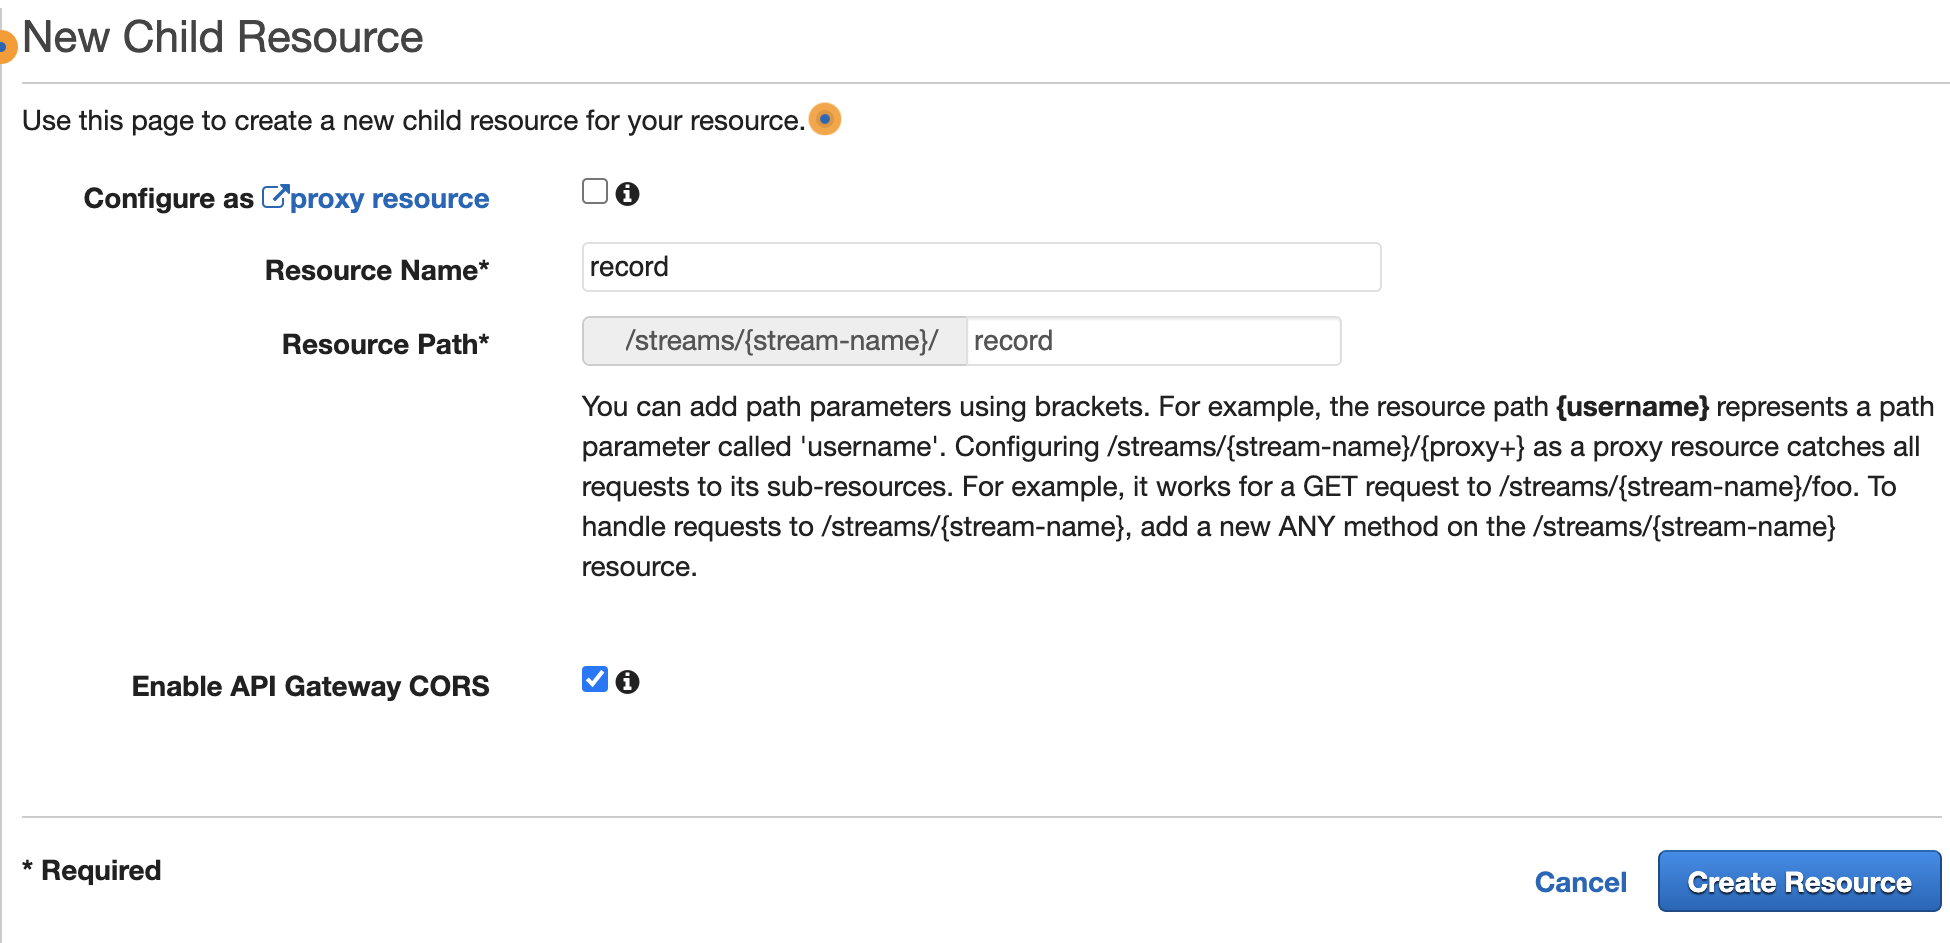Enable the Configure as proxy resource checkbox
The width and height of the screenshot is (1950, 943).
pyautogui.click(x=595, y=191)
